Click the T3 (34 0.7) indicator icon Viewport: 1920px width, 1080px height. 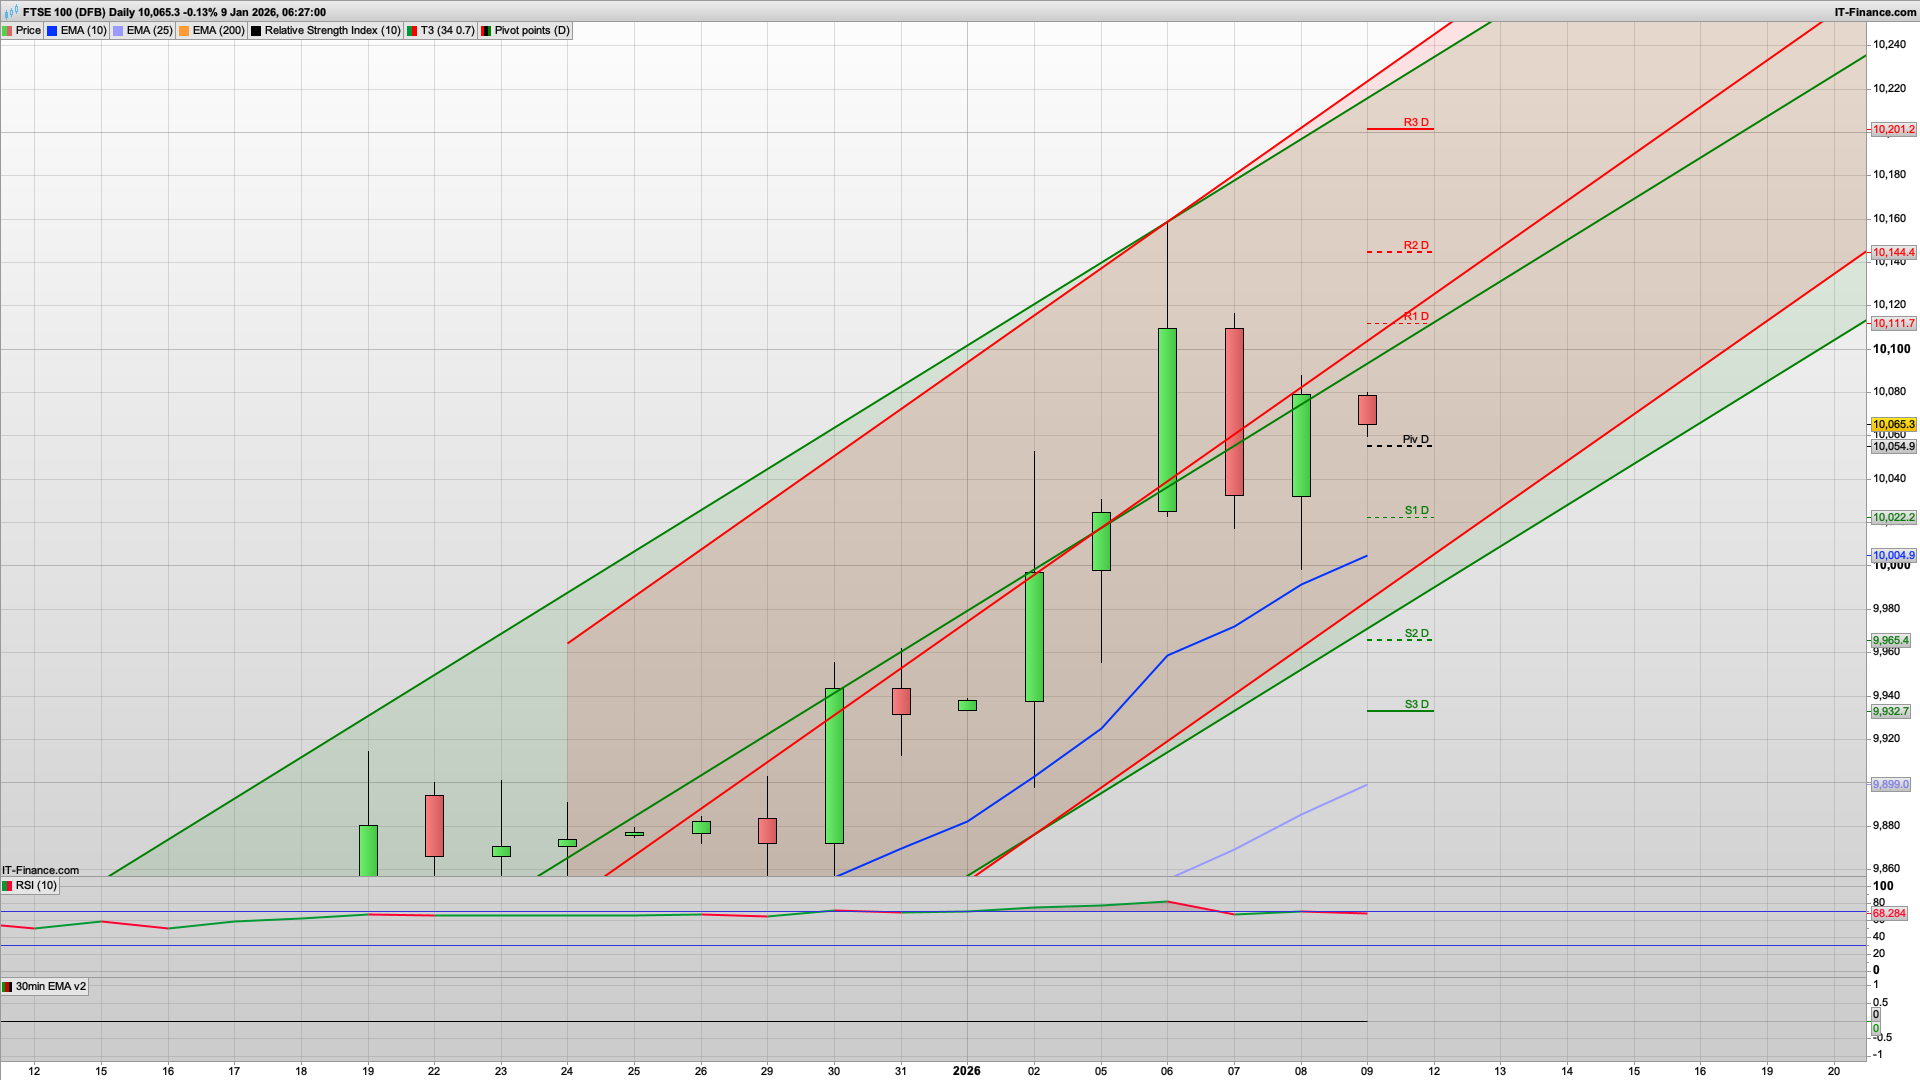[x=412, y=30]
